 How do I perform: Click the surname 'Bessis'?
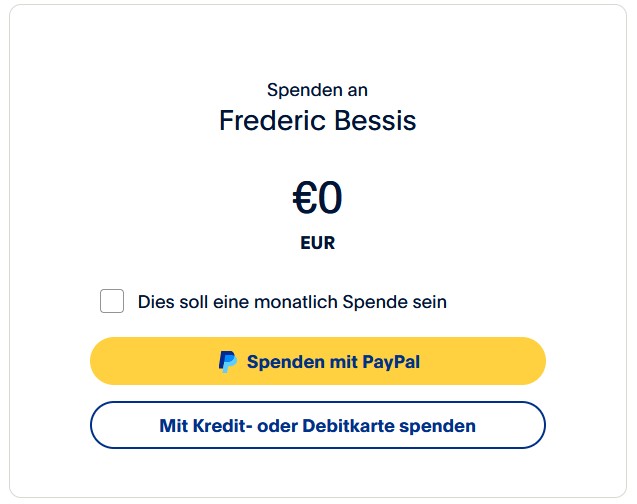click(x=383, y=121)
